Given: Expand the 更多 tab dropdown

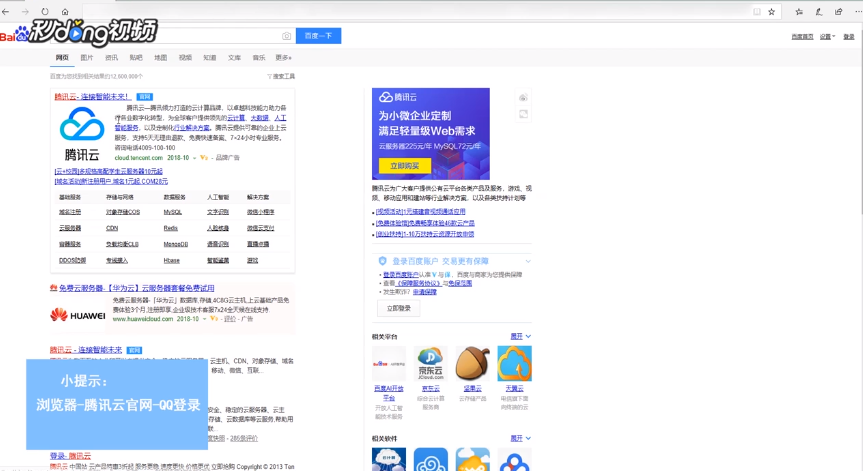Looking at the screenshot, I should [x=283, y=57].
